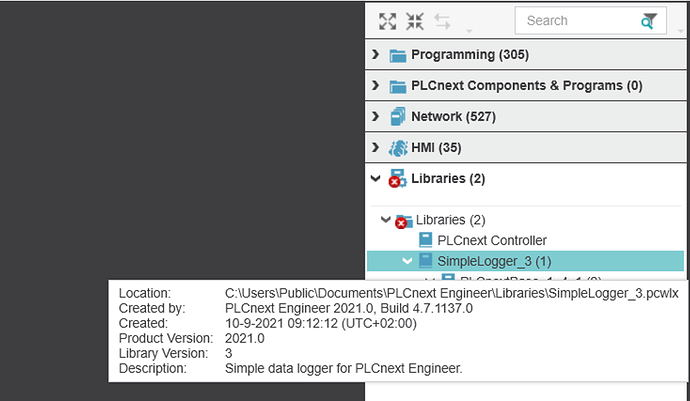Screen dimensions: 690x401
Task: Click the search filter funnel icon
Action: coord(649,21)
